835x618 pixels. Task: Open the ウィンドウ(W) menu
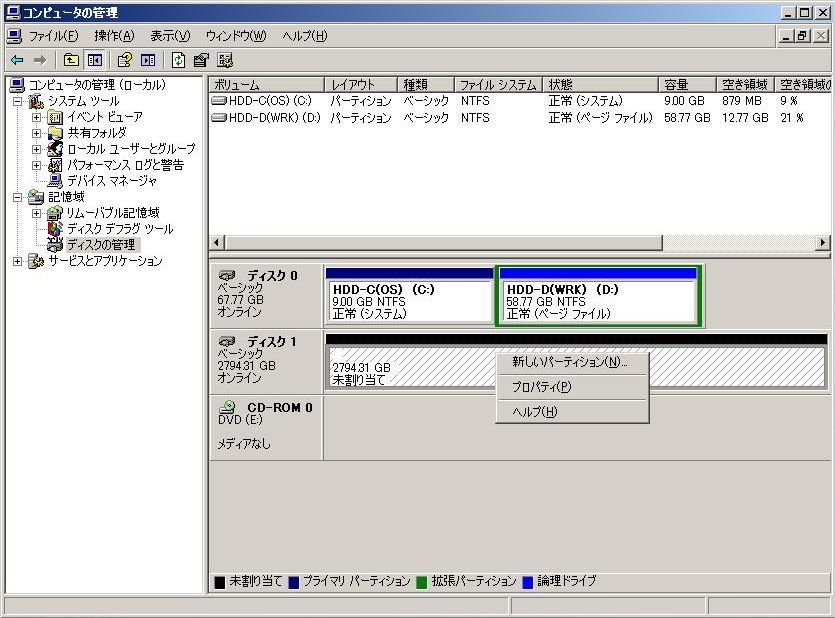point(236,36)
